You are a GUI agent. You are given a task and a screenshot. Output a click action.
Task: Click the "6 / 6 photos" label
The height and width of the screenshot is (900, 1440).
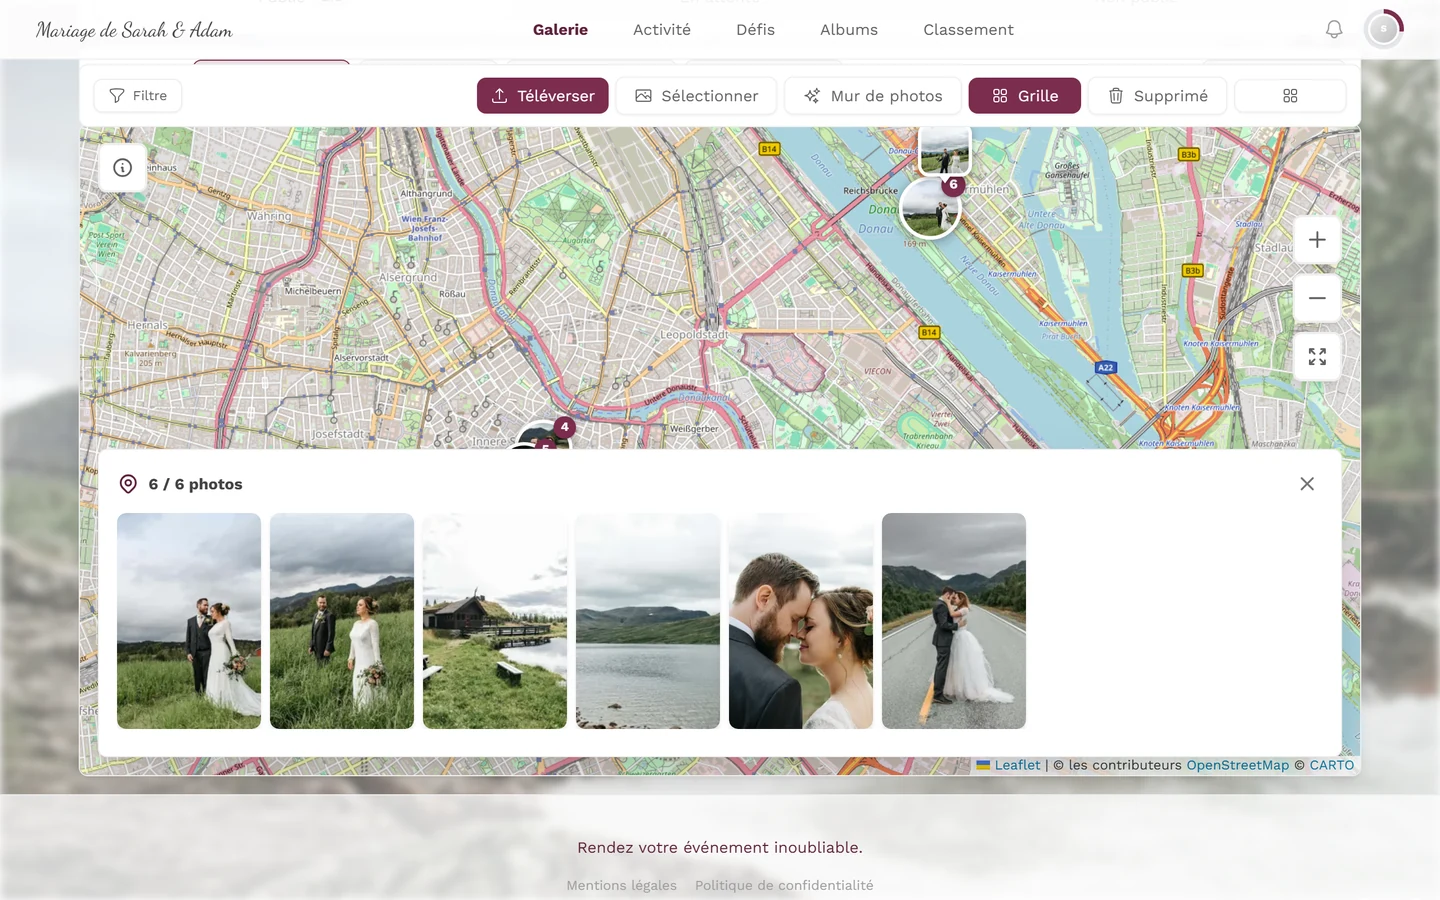[x=196, y=484]
